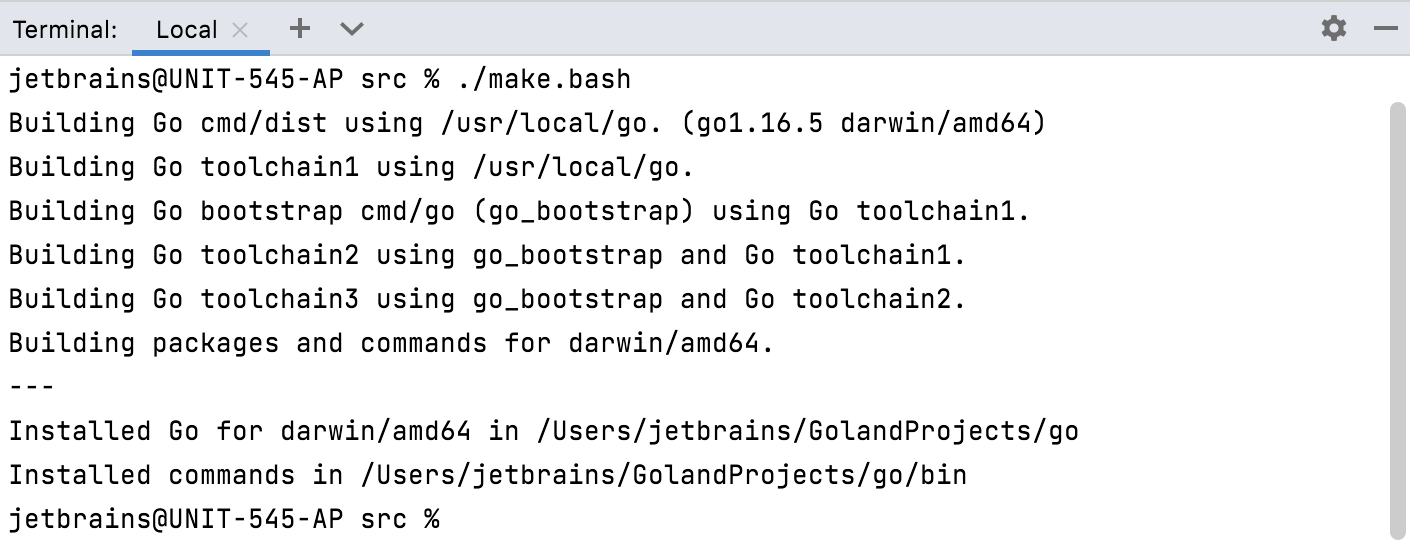Image resolution: width=1410 pixels, height=546 pixels.
Task: Switch to the Local tab
Action: tap(186, 30)
